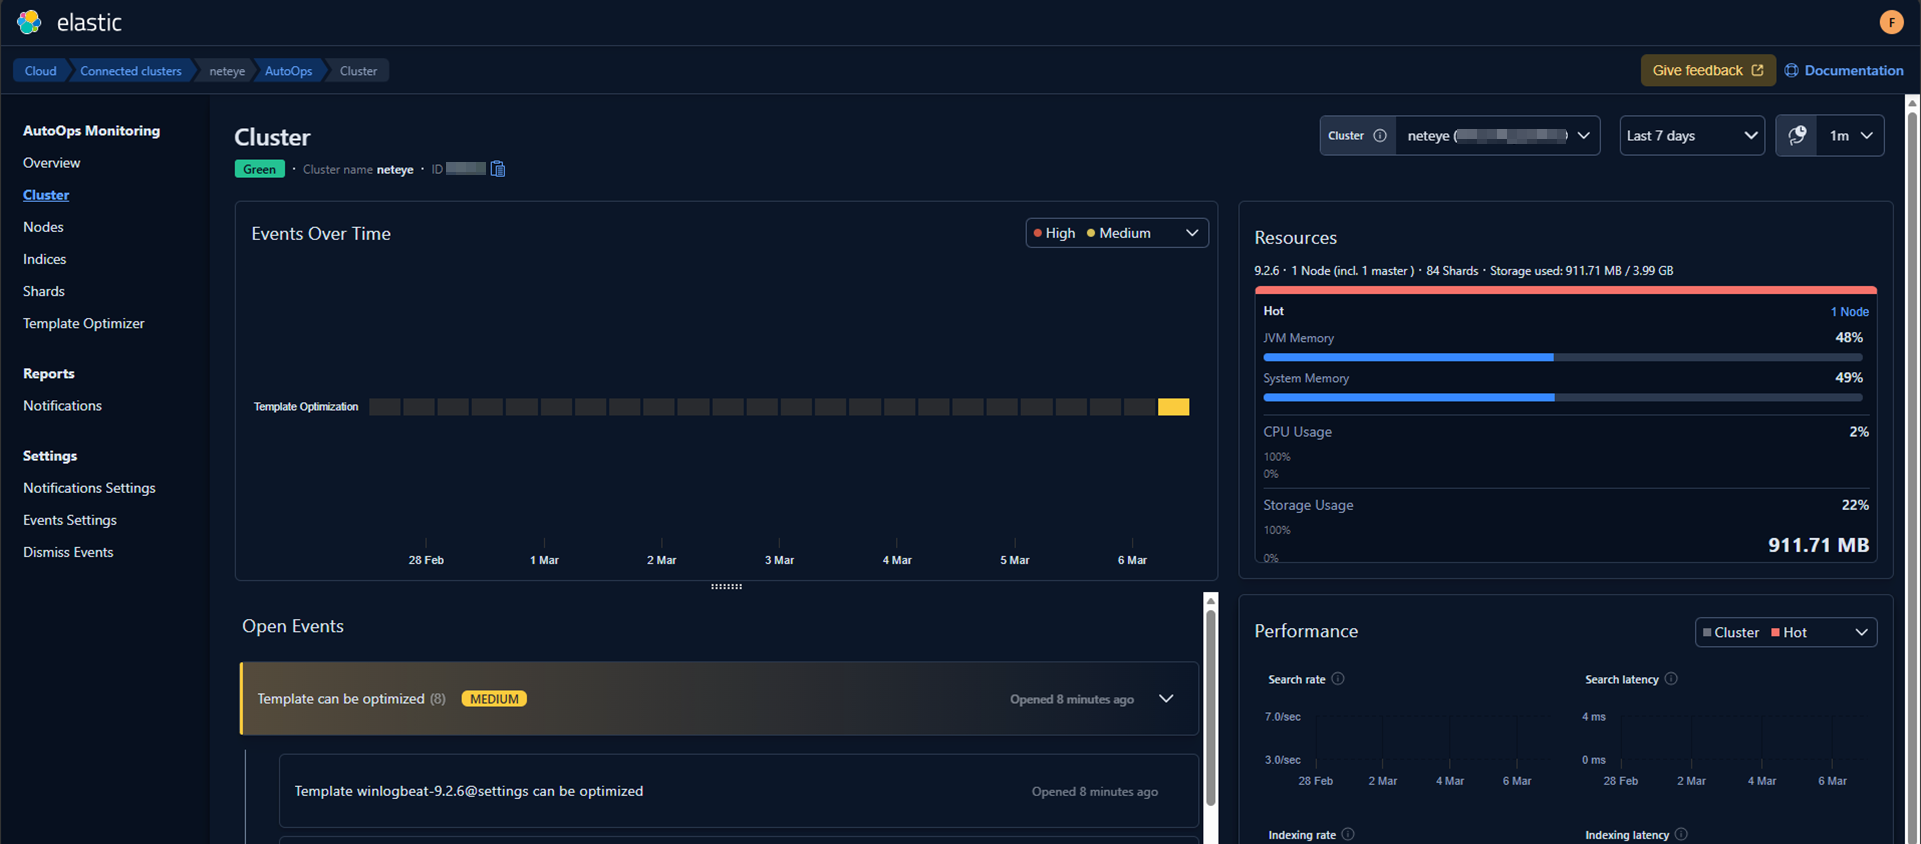Click the Give feedback button

pyautogui.click(x=1707, y=70)
